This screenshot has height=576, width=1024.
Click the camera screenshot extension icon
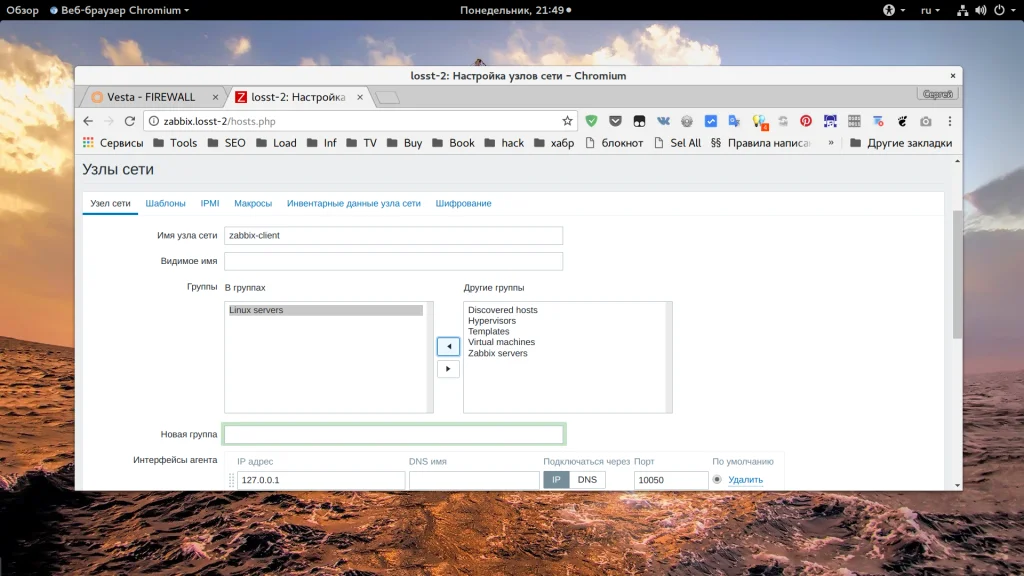(x=925, y=121)
